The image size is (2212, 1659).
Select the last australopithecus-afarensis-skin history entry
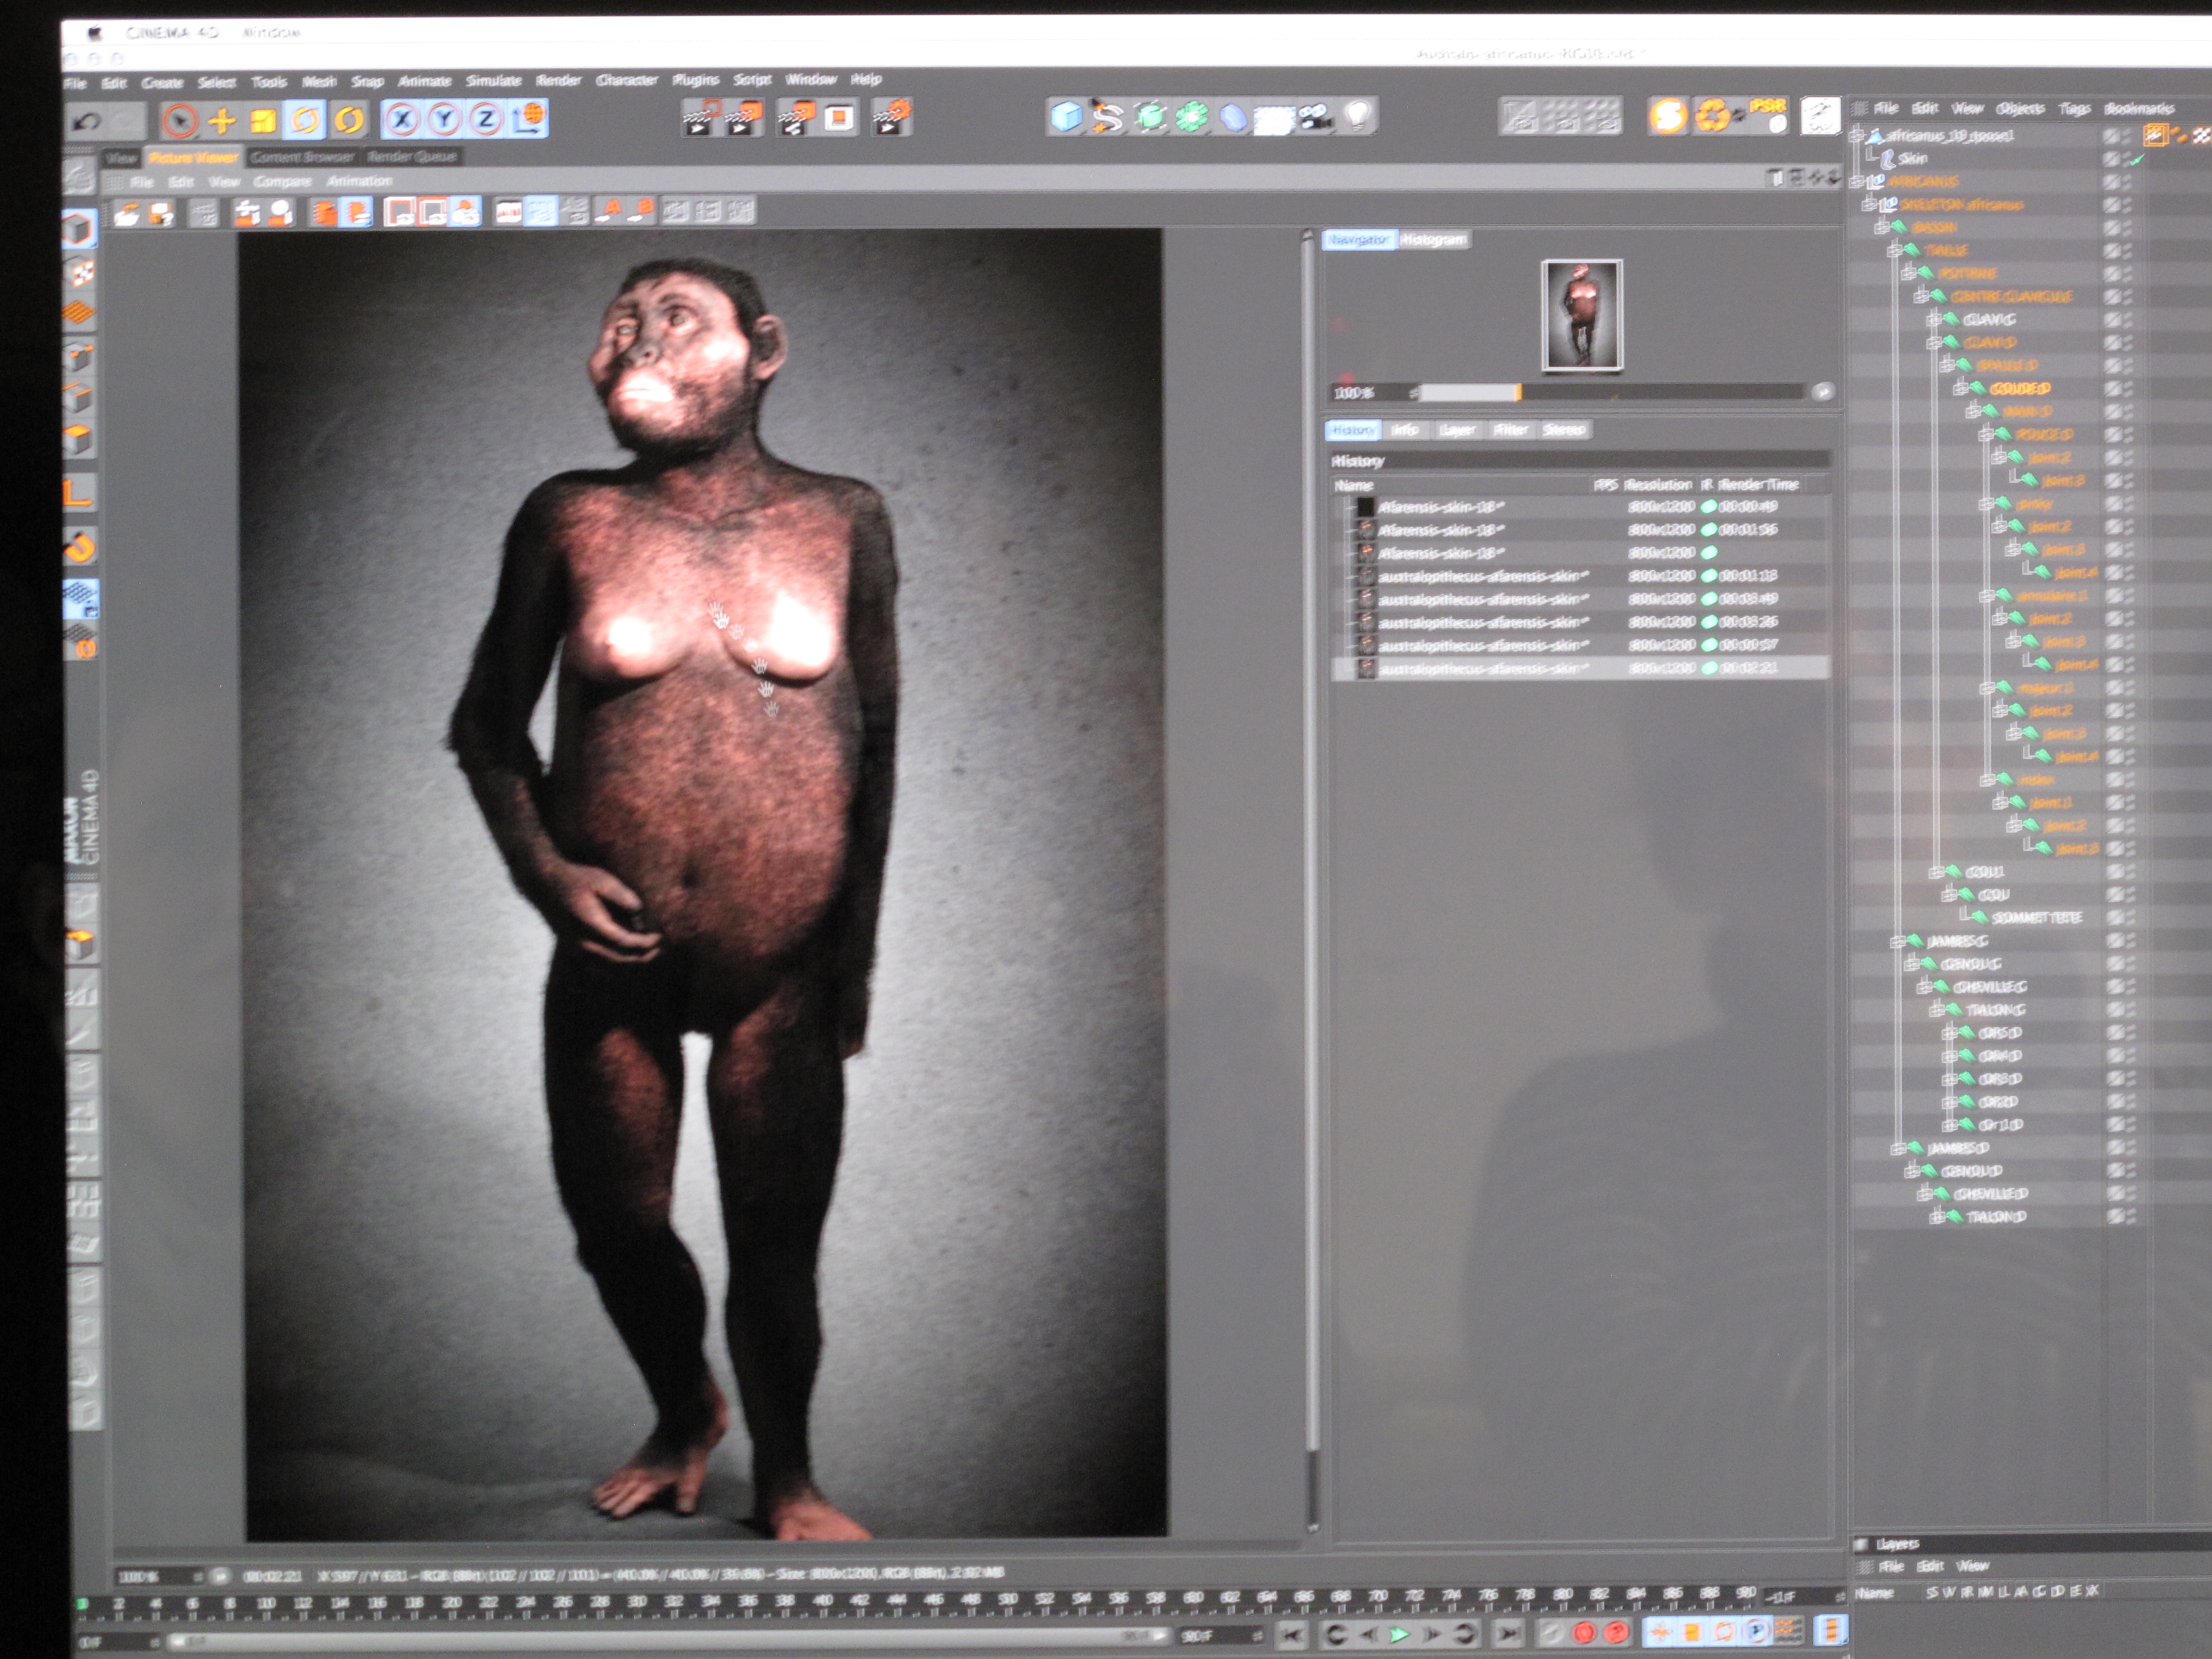click(1582, 668)
